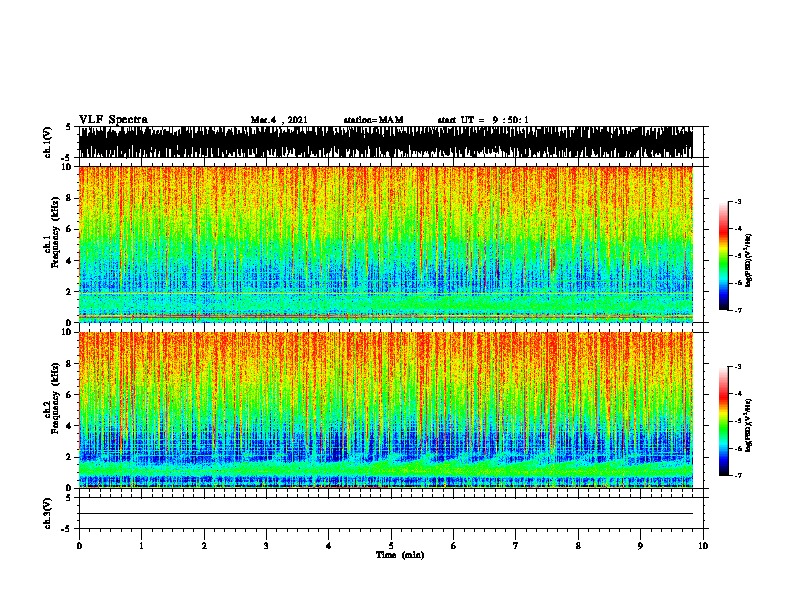The height and width of the screenshot is (612, 792).
Task: Click the "log(PSD)" unit label beside ch.1 color bar
Action: (748, 260)
